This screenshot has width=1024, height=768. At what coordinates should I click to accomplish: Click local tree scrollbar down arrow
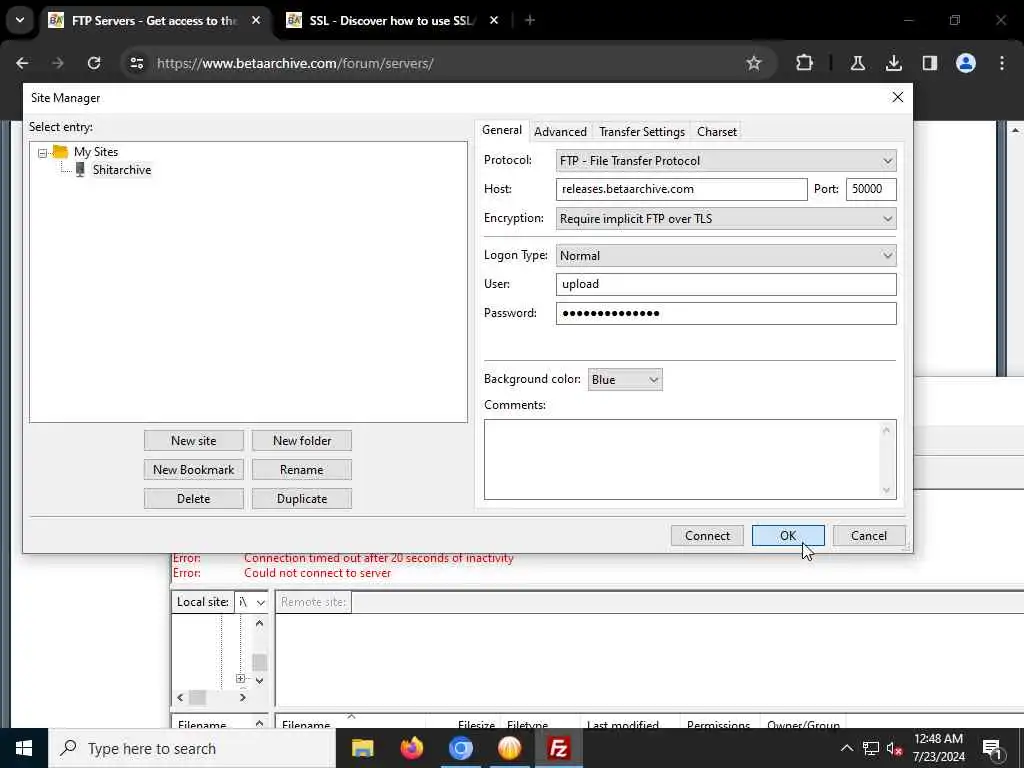pos(259,680)
